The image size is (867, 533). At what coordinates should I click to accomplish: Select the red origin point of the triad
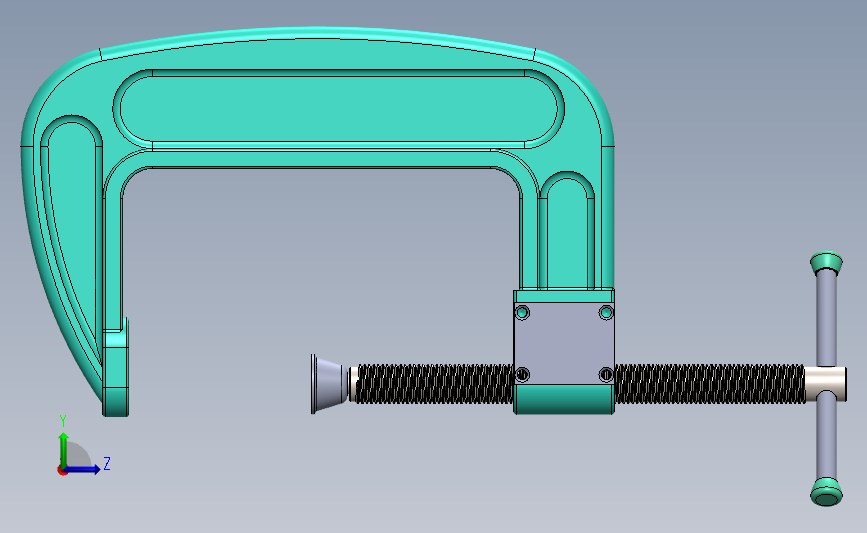(62, 471)
